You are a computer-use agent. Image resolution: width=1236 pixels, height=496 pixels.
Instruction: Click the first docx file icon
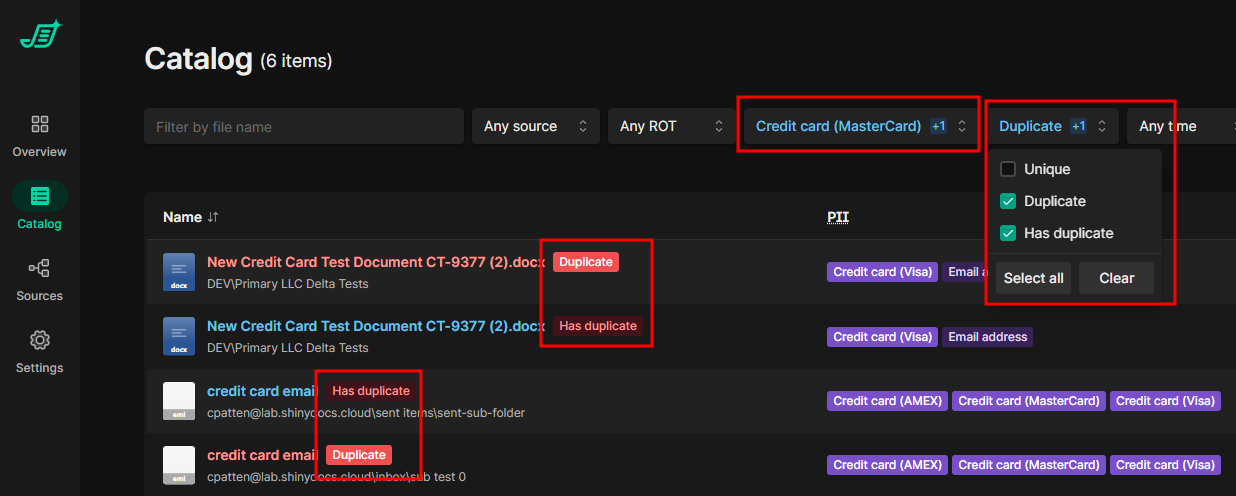coord(179,272)
